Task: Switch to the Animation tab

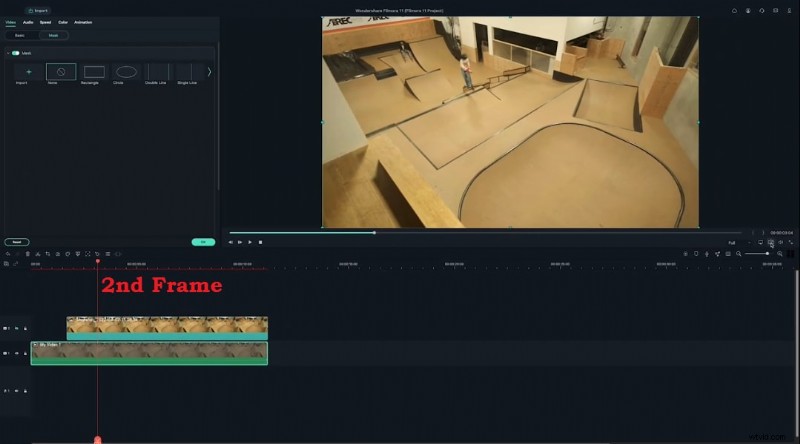Action: coord(83,22)
